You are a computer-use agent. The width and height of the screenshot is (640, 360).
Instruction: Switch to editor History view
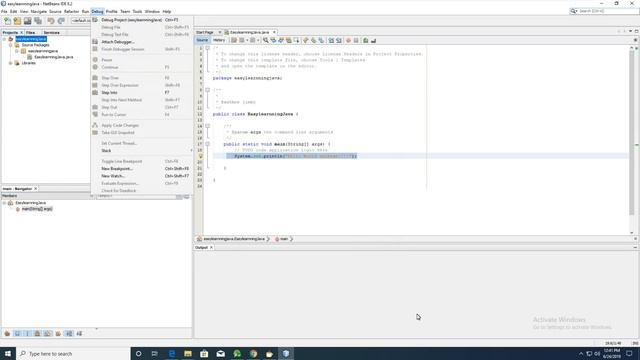[219, 40]
